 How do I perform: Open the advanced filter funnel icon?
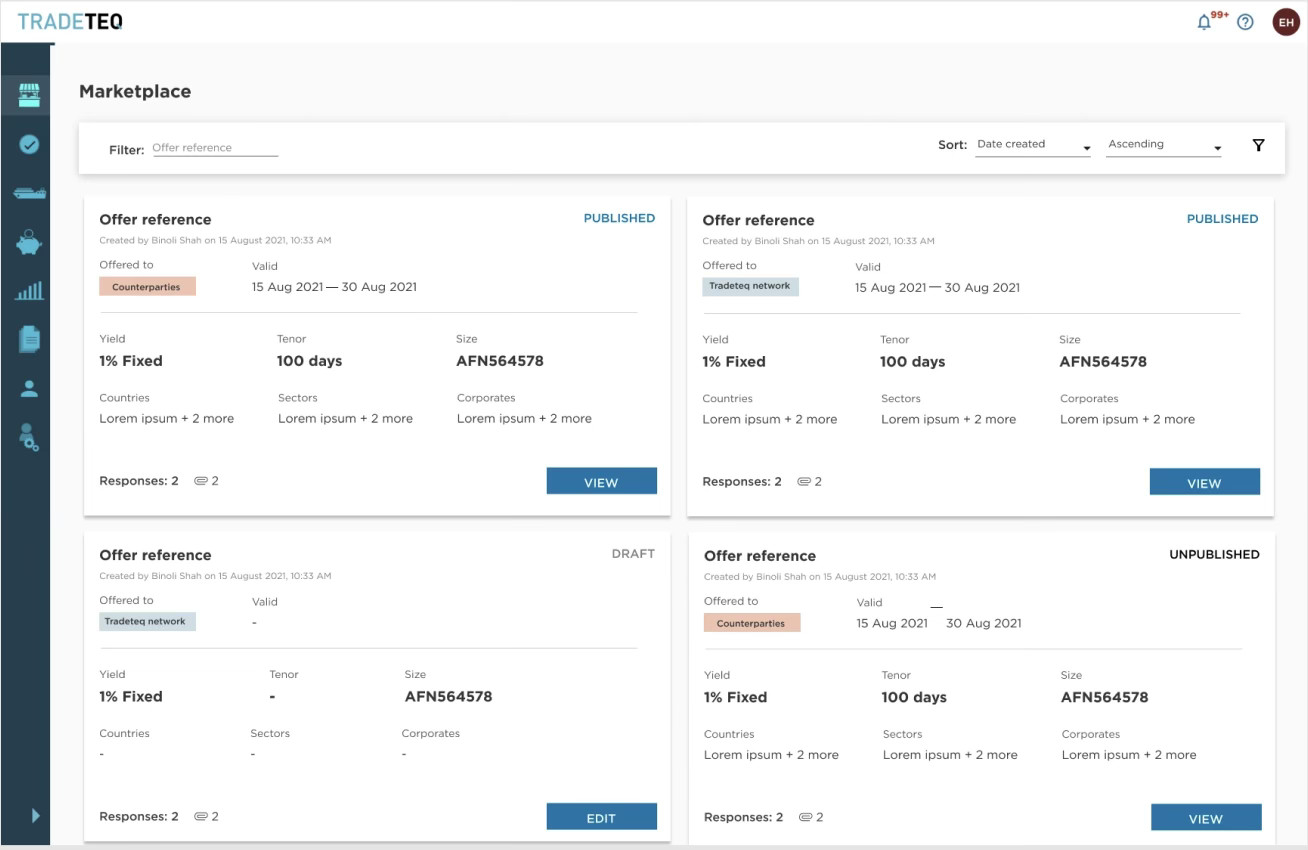point(1258,146)
